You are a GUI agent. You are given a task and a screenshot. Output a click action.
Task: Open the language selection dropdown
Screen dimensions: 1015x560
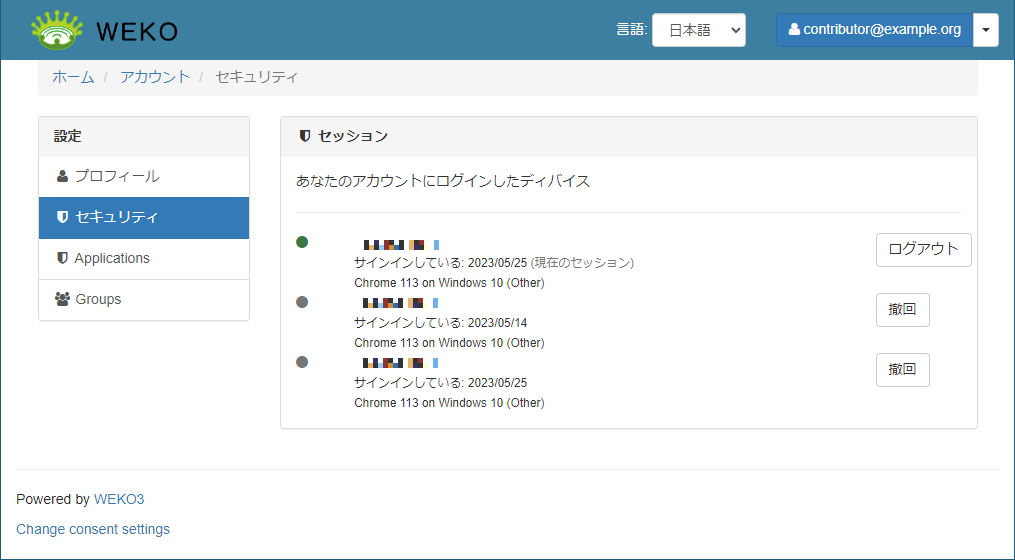point(699,30)
